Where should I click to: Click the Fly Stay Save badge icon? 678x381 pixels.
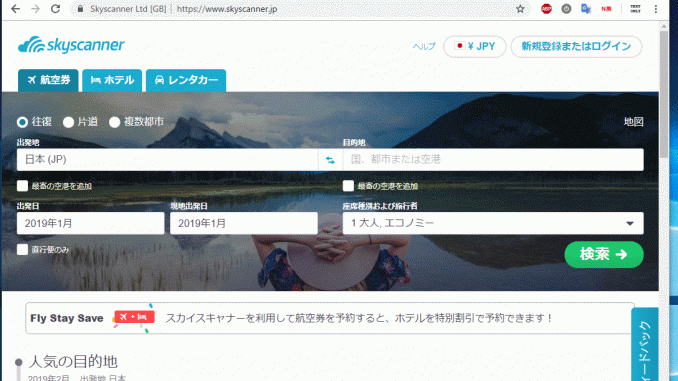[134, 317]
